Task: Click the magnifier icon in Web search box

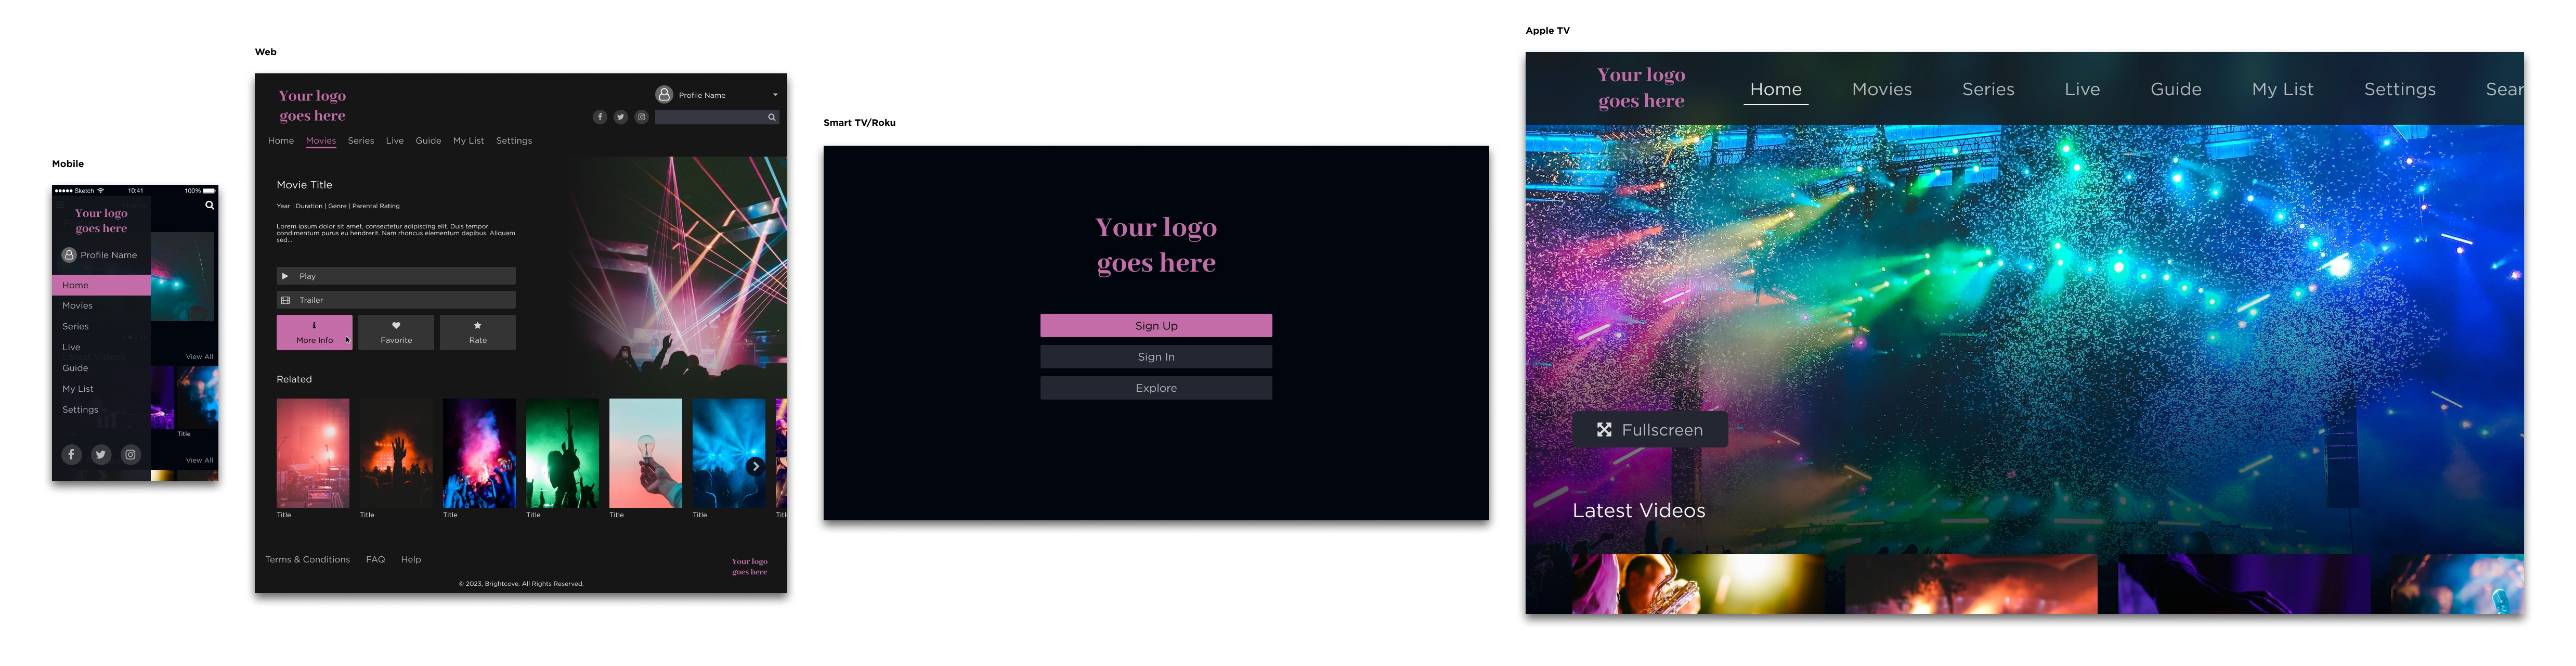Action: [771, 117]
